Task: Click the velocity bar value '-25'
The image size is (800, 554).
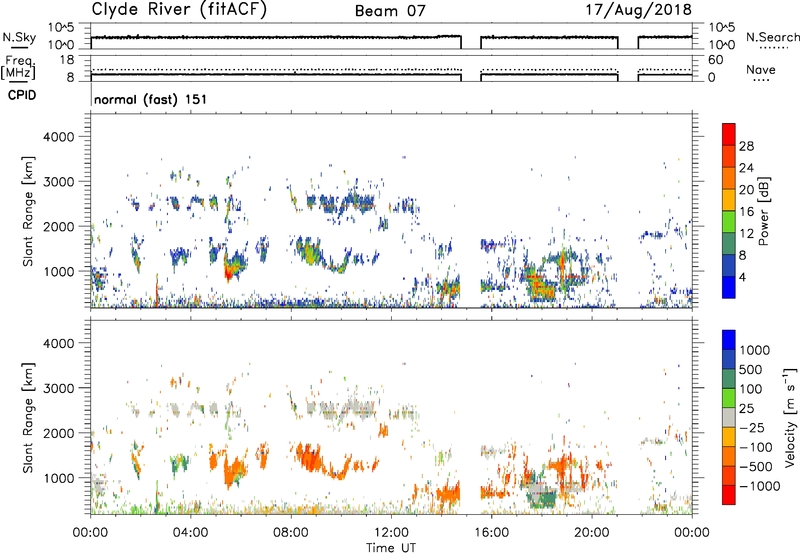Action: [x=752, y=427]
